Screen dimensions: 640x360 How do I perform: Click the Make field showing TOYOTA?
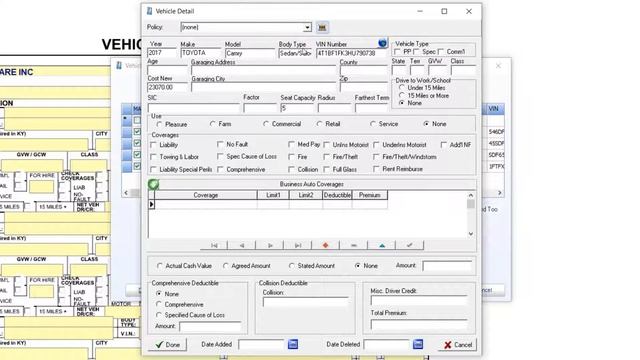tap(200, 53)
